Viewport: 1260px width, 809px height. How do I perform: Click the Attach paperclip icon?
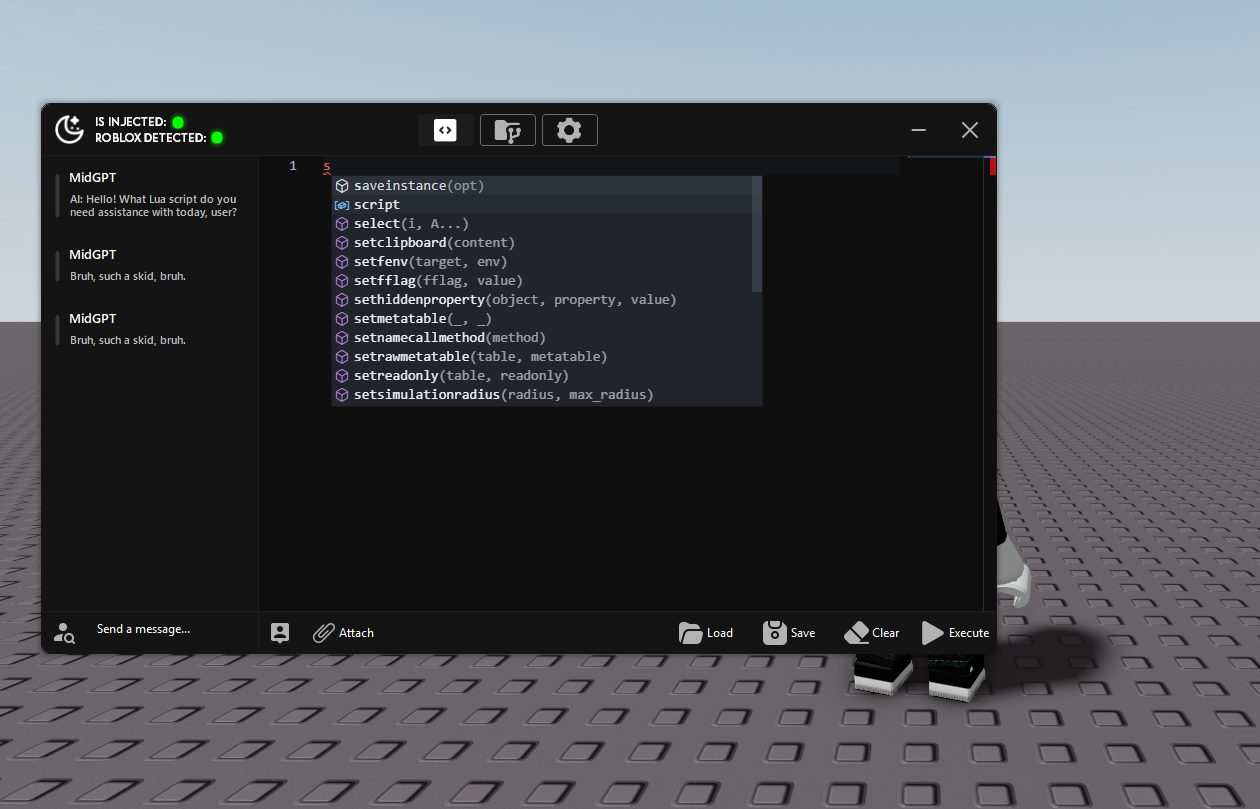[x=324, y=633]
